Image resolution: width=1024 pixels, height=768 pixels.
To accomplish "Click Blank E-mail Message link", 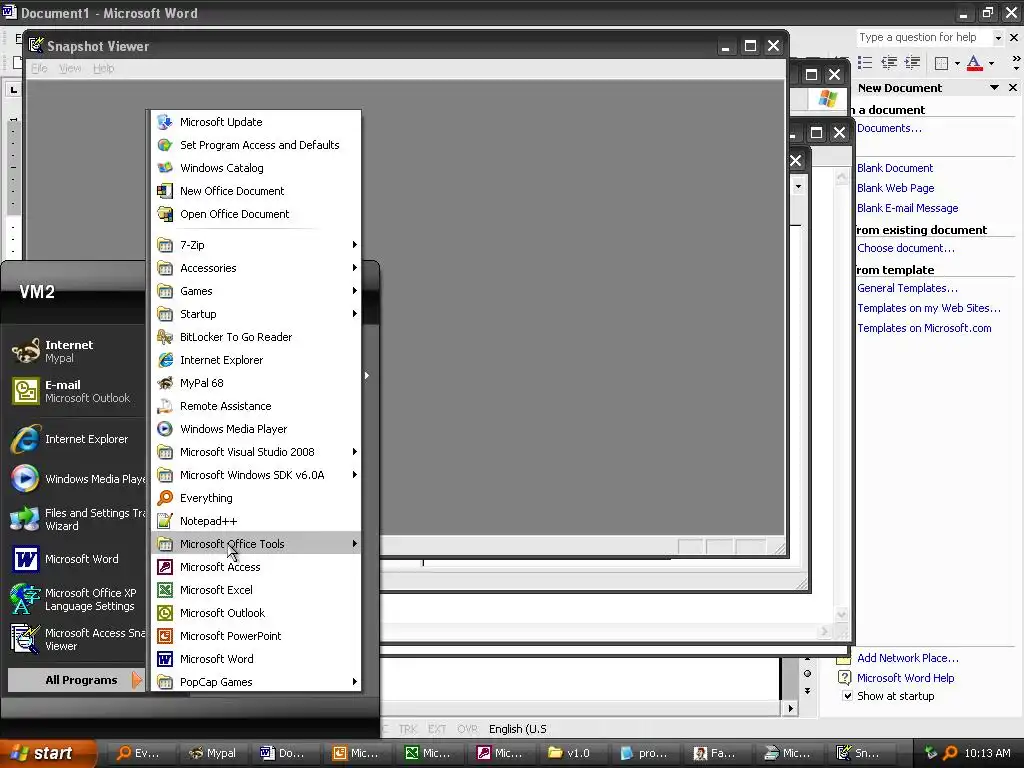I will 908,208.
